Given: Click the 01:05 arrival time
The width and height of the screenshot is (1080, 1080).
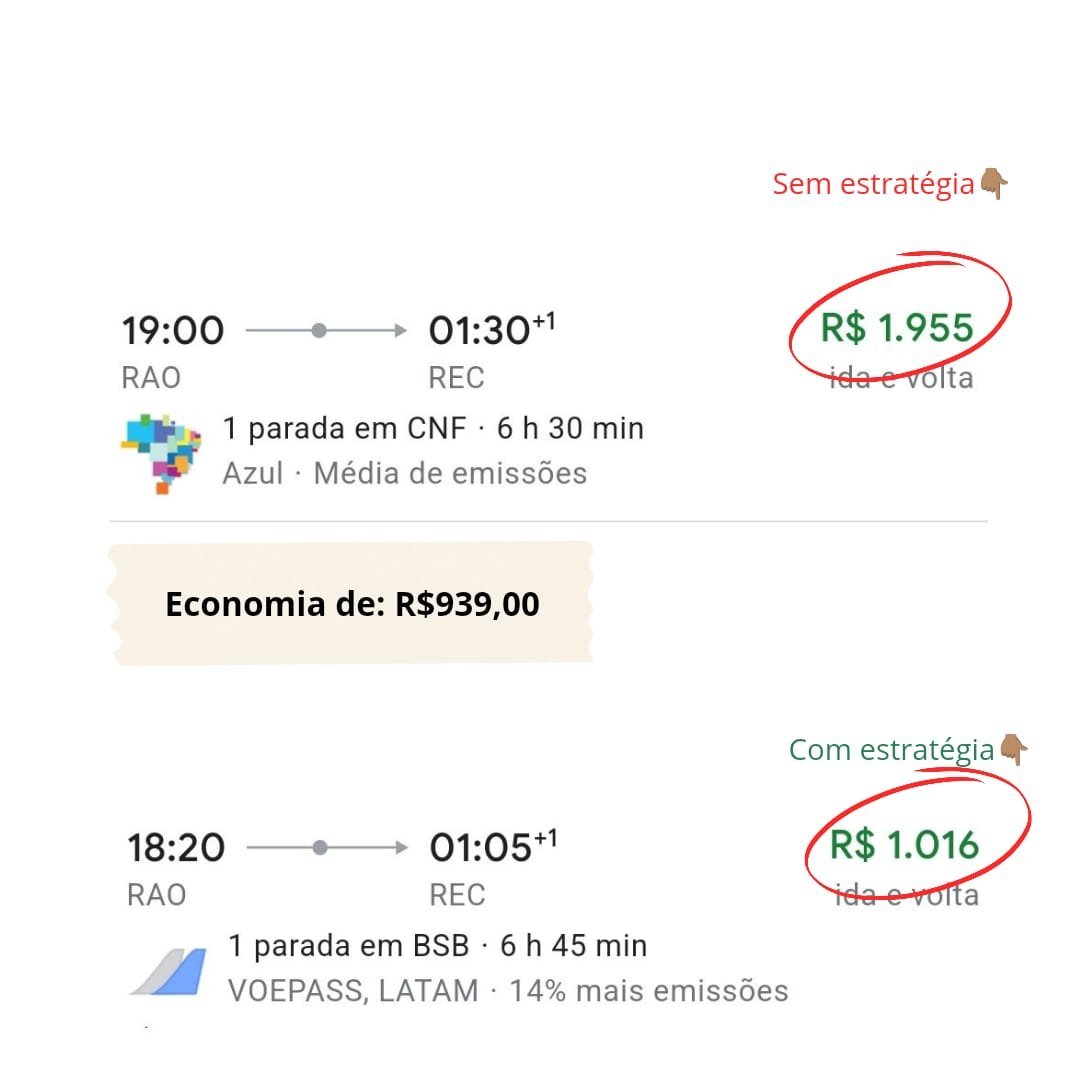Looking at the screenshot, I should (x=481, y=848).
